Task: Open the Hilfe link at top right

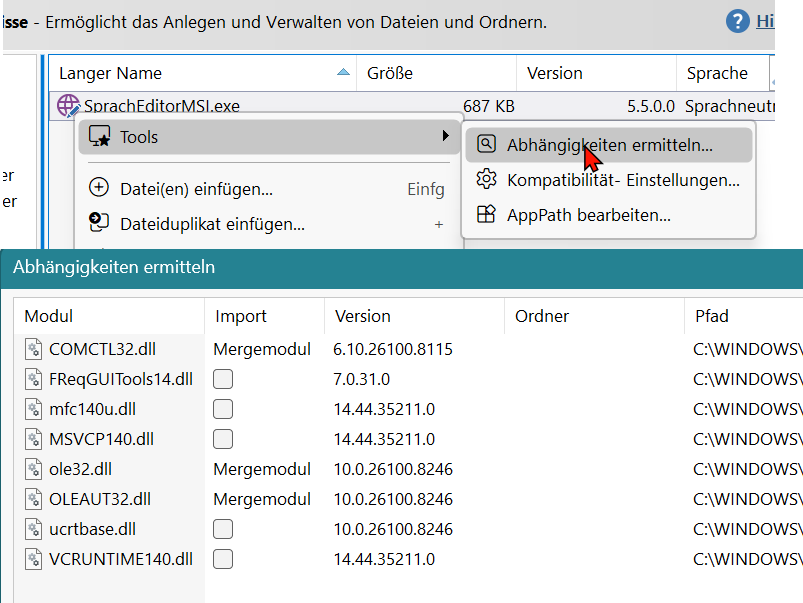Action: [x=765, y=20]
